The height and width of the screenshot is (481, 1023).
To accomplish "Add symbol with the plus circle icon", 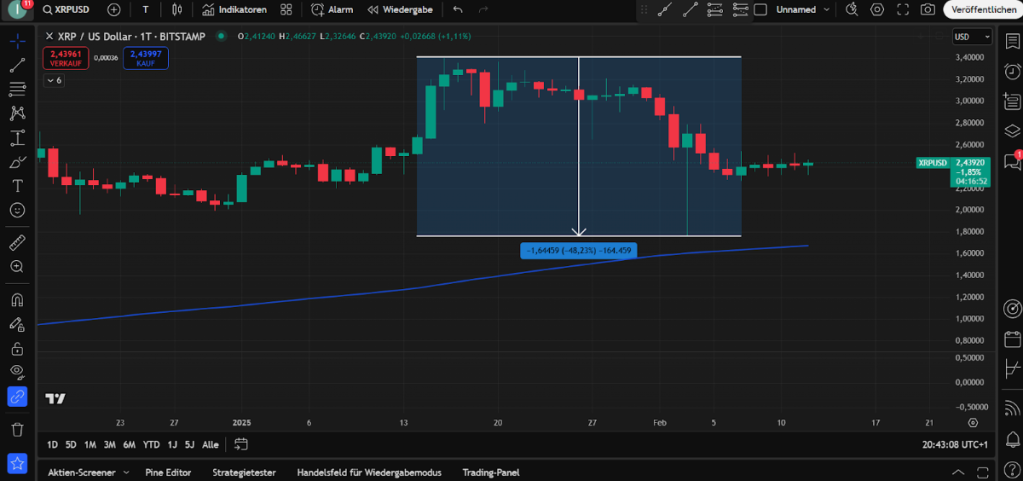I will point(114,10).
